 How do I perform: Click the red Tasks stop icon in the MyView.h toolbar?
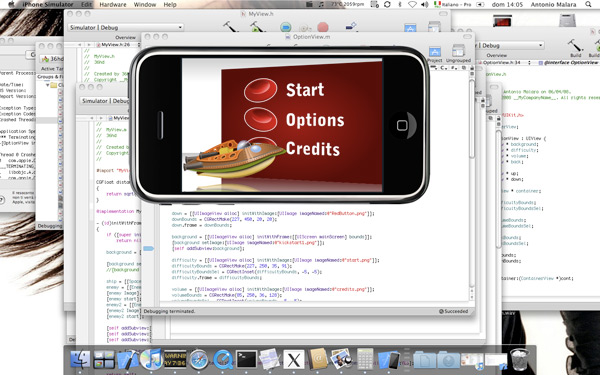point(323,27)
